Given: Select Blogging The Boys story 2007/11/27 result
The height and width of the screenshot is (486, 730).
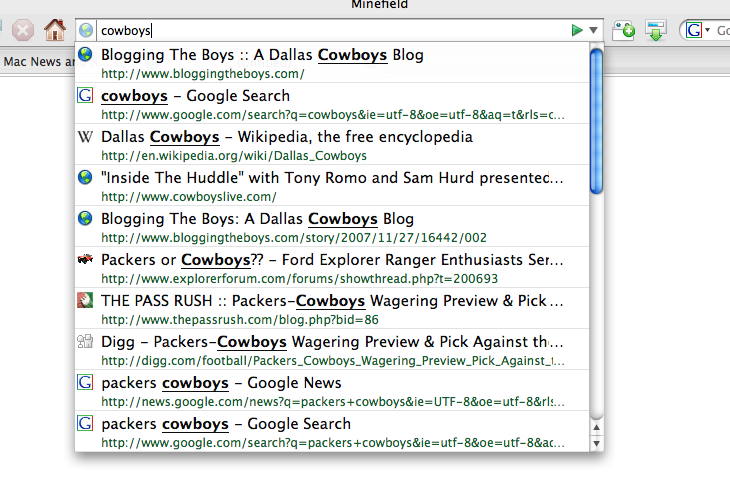Looking at the screenshot, I should [332, 226].
